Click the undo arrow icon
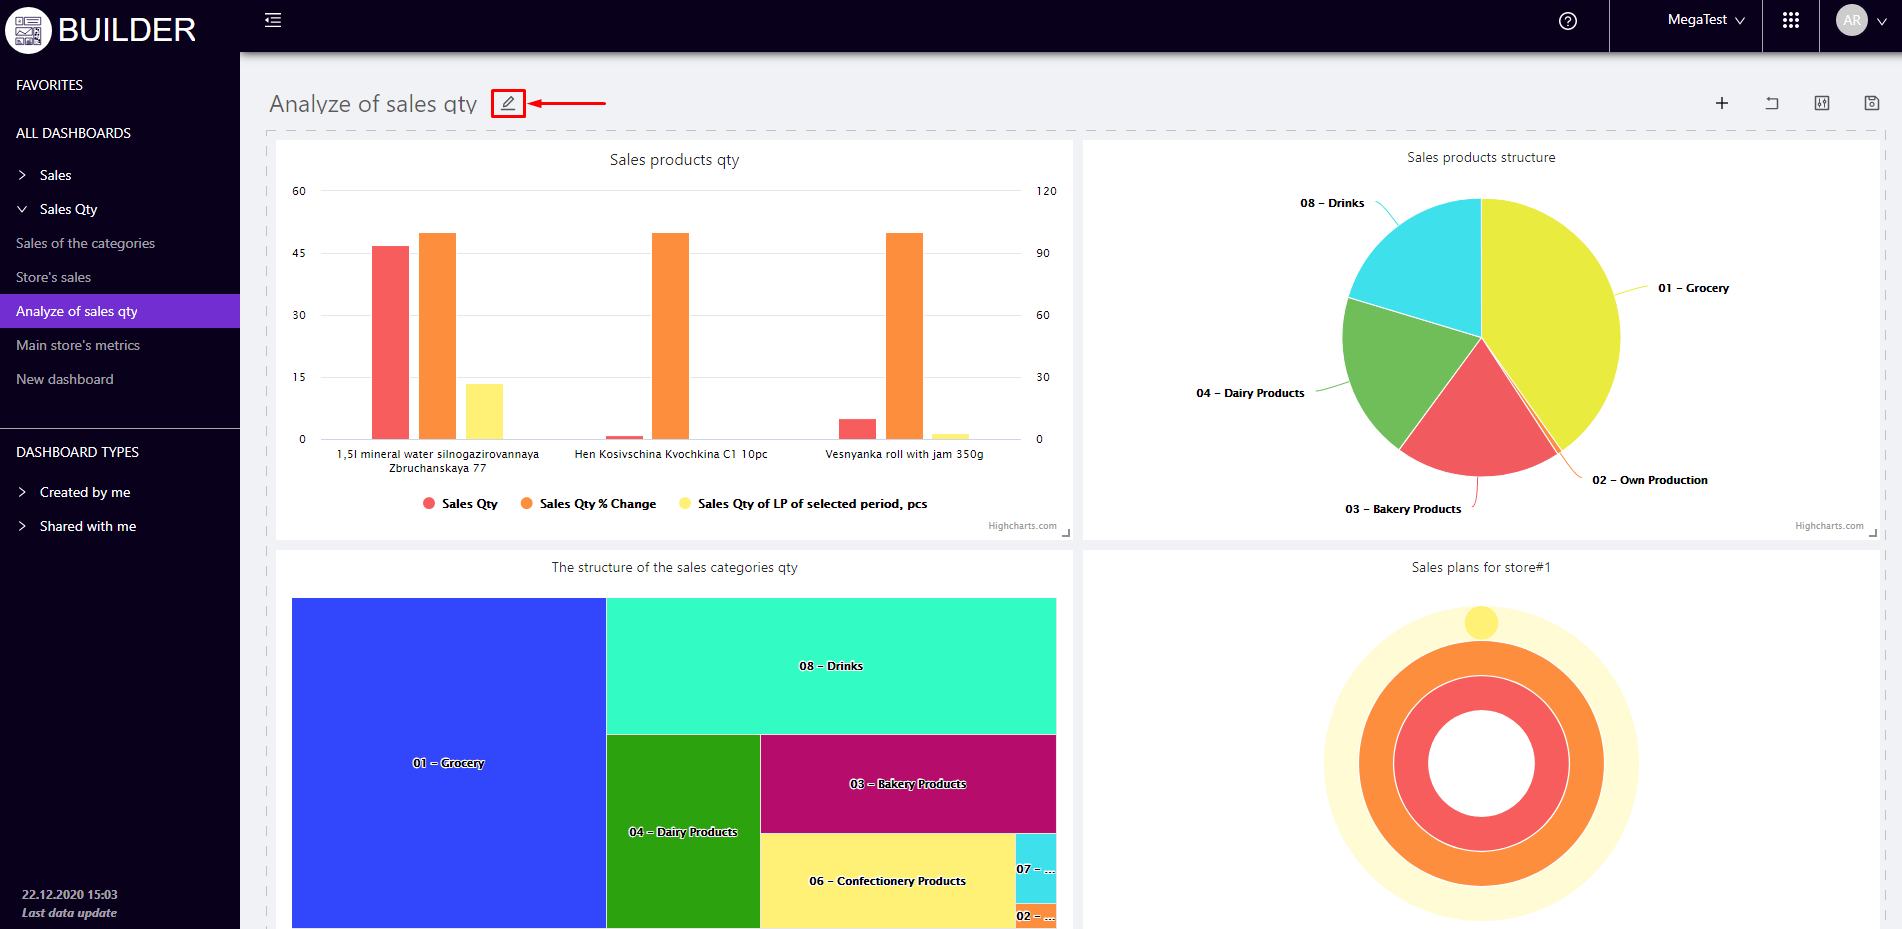 pos(1772,103)
